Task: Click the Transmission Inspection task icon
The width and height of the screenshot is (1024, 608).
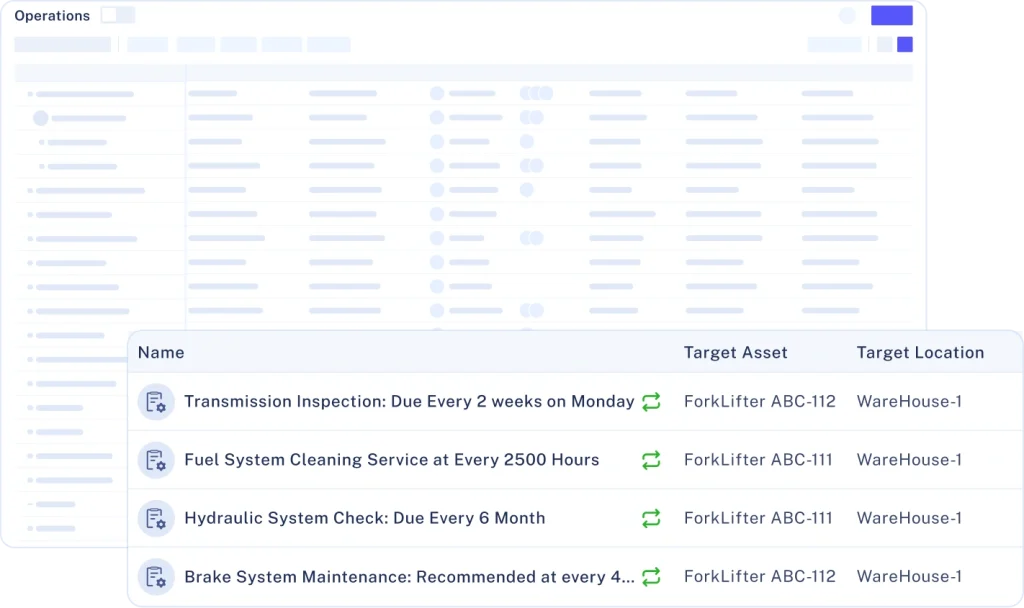Action: (x=155, y=402)
